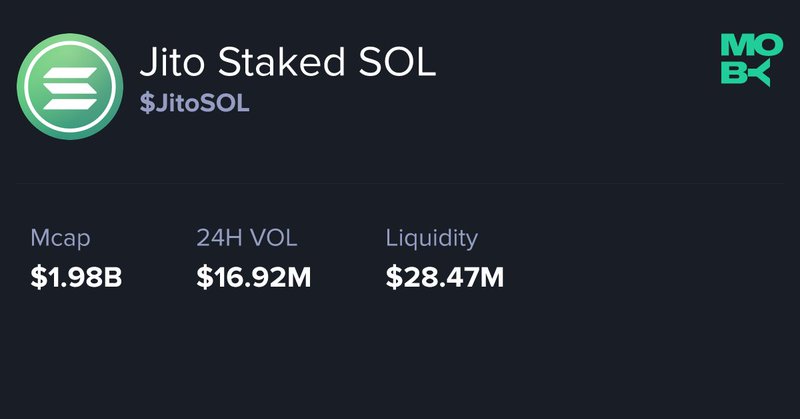Viewport: 800px width, 419px height.
Task: Select the $16.92M volume value
Action: click(254, 276)
